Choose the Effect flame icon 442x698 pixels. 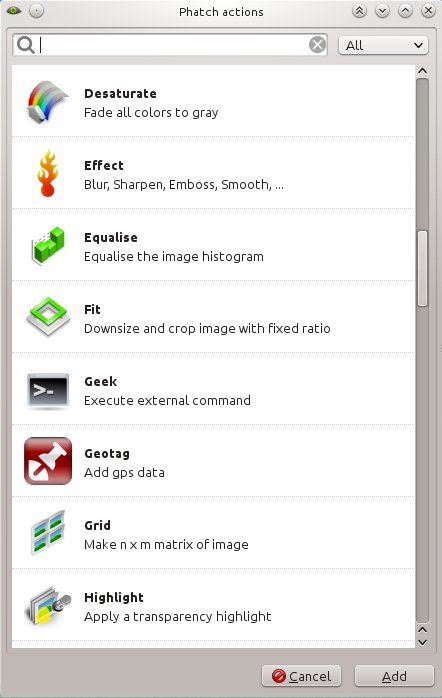click(48, 174)
